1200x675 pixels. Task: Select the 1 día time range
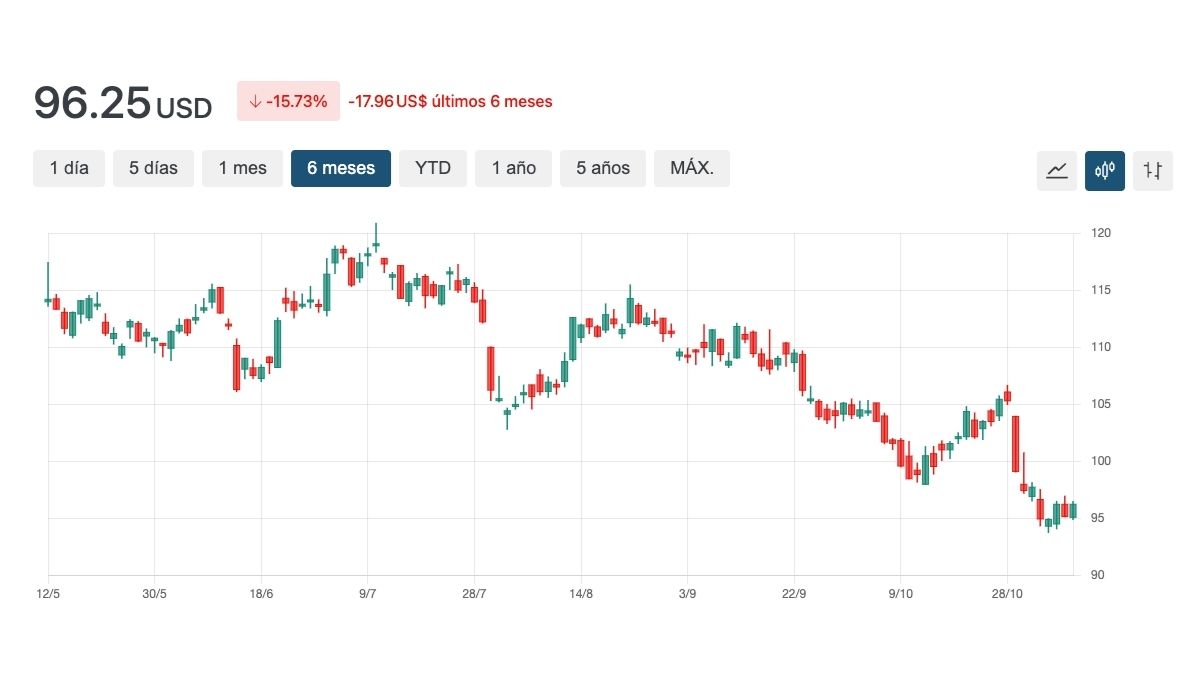pyautogui.click(x=69, y=168)
